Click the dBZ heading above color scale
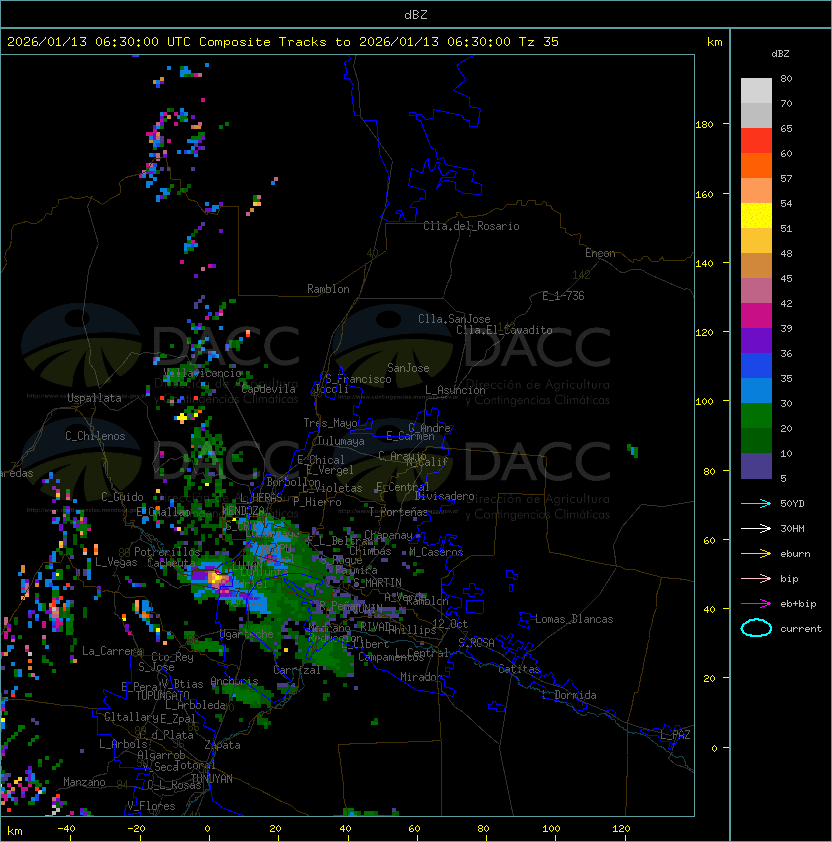The image size is (832, 842). [x=780, y=54]
